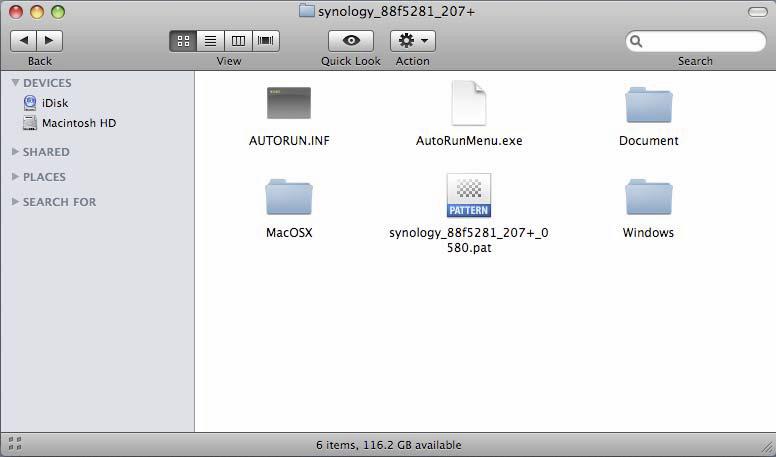This screenshot has height=457, width=776.
Task: Expand the SHARED section
Action: (x=15, y=152)
